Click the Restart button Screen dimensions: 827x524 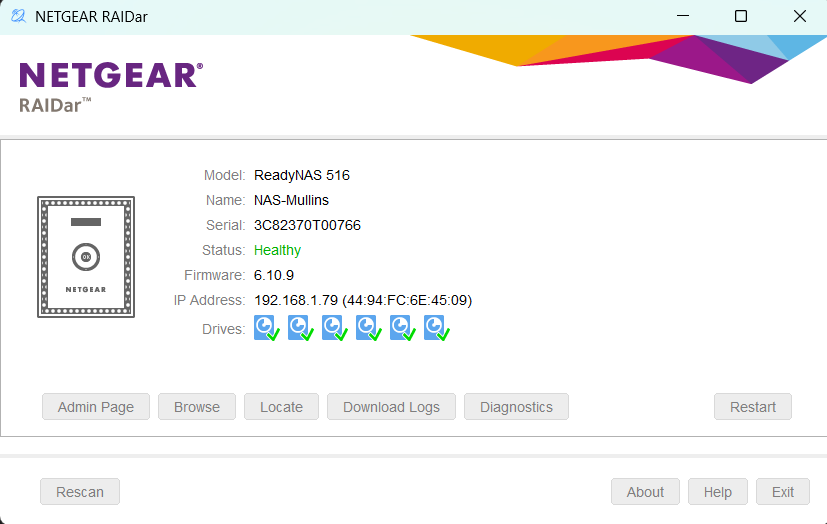753,406
